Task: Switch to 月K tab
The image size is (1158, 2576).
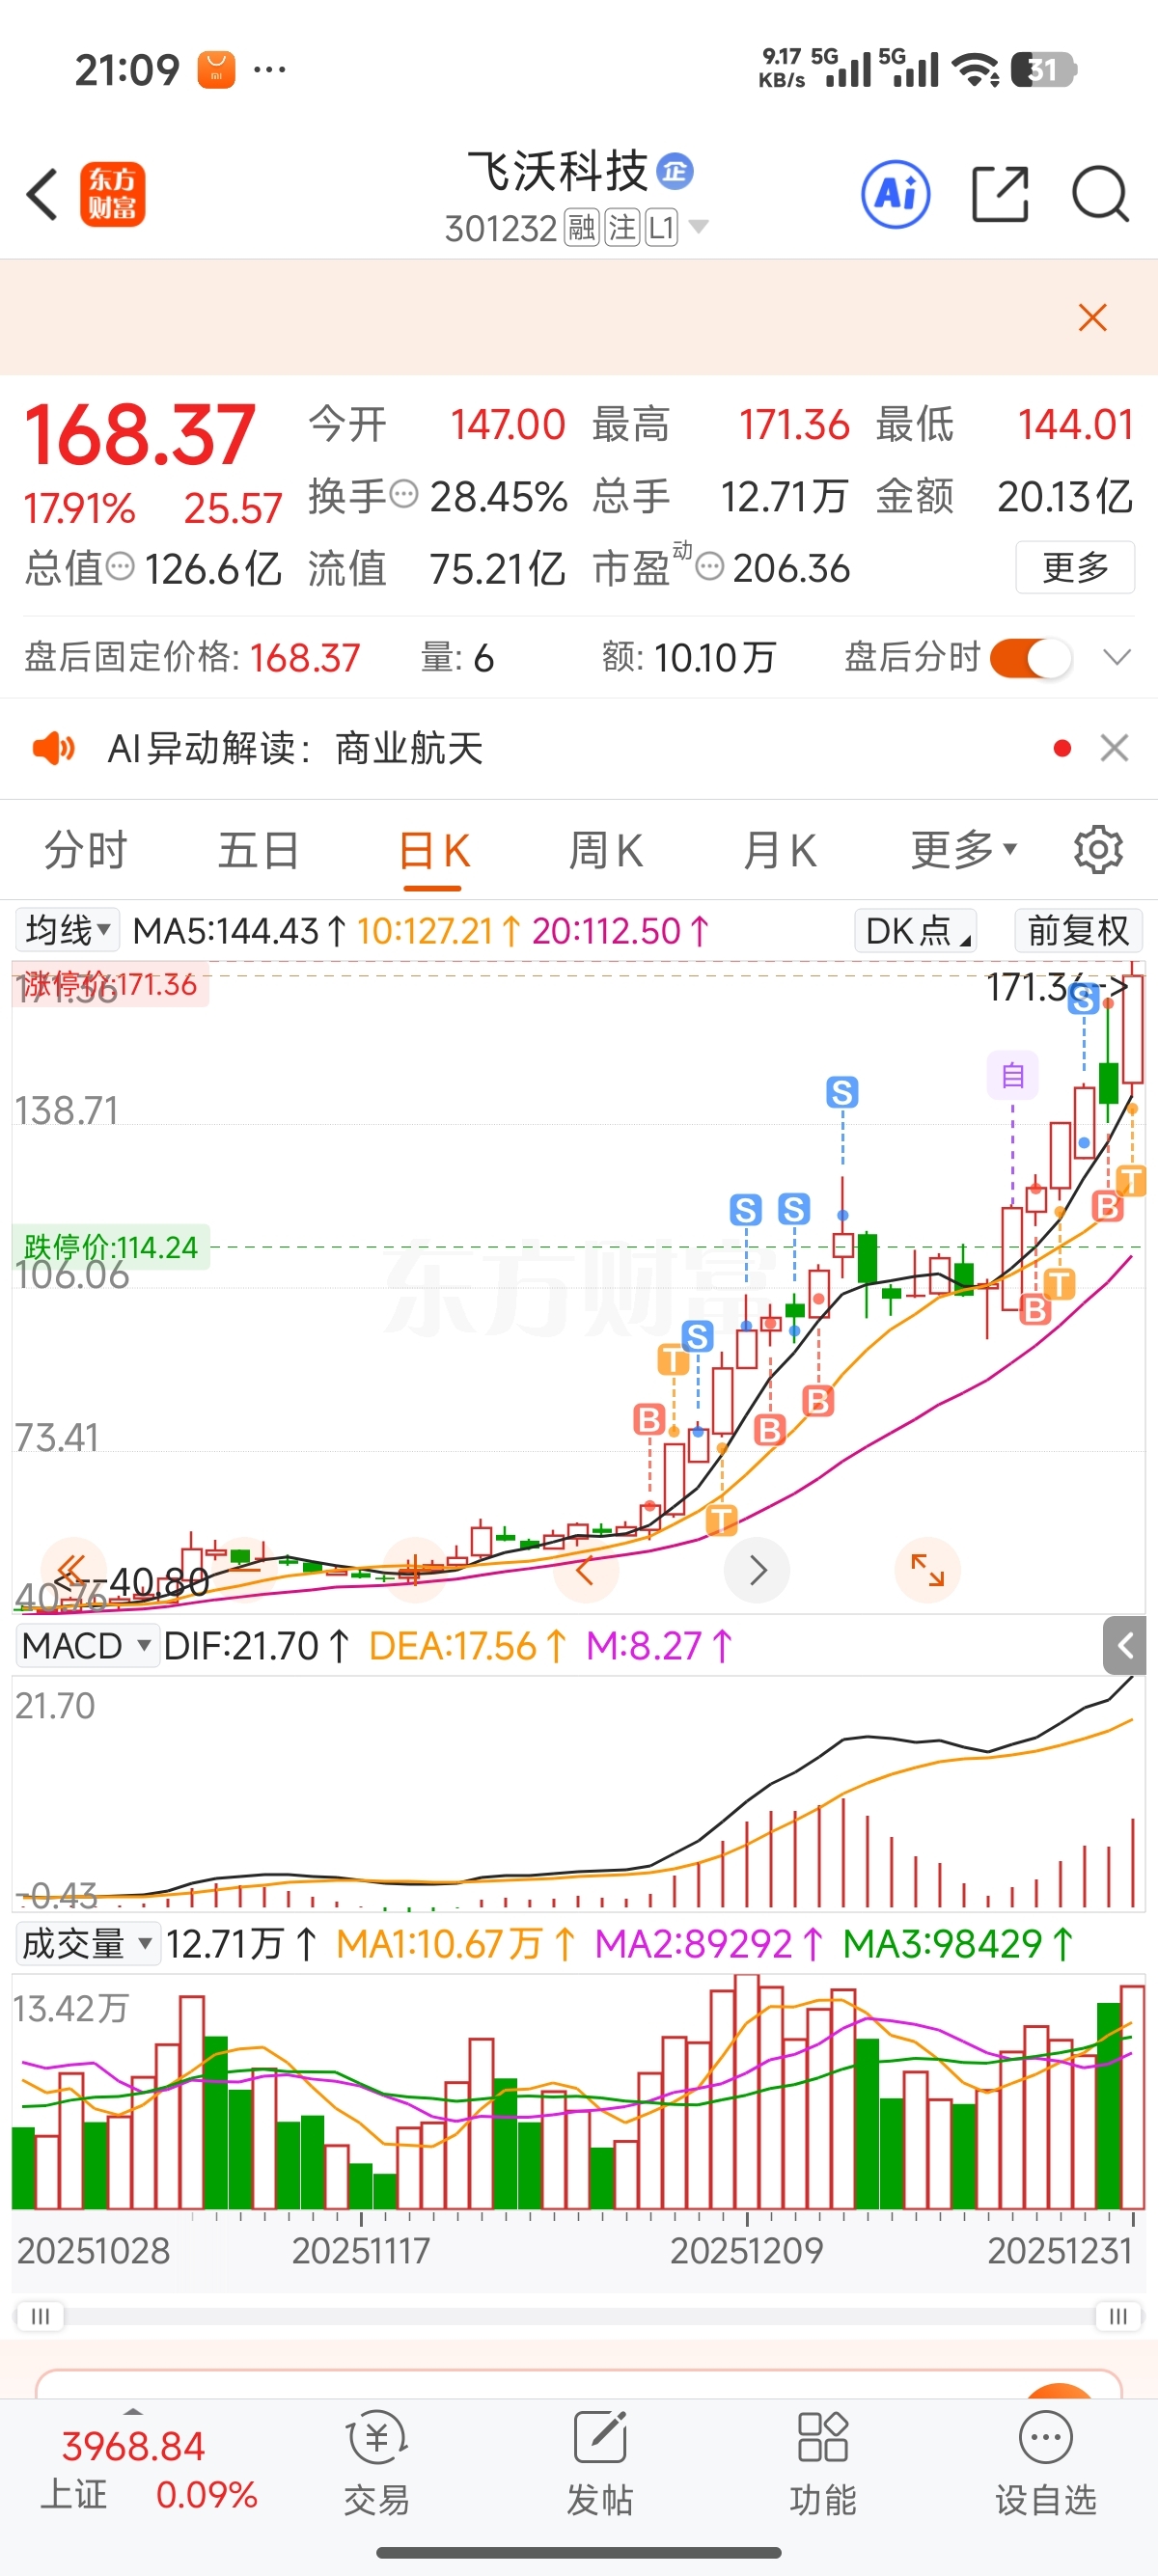Action: (780, 850)
